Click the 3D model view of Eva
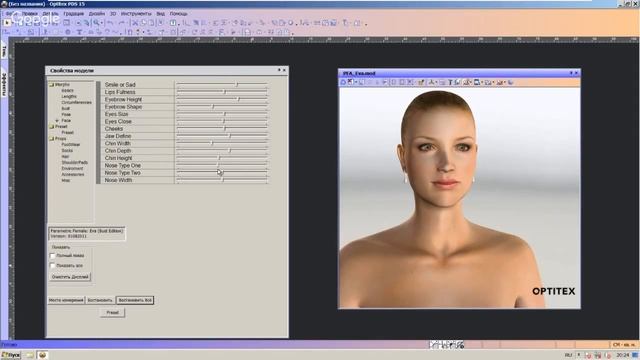640x360 pixels. pos(460,198)
